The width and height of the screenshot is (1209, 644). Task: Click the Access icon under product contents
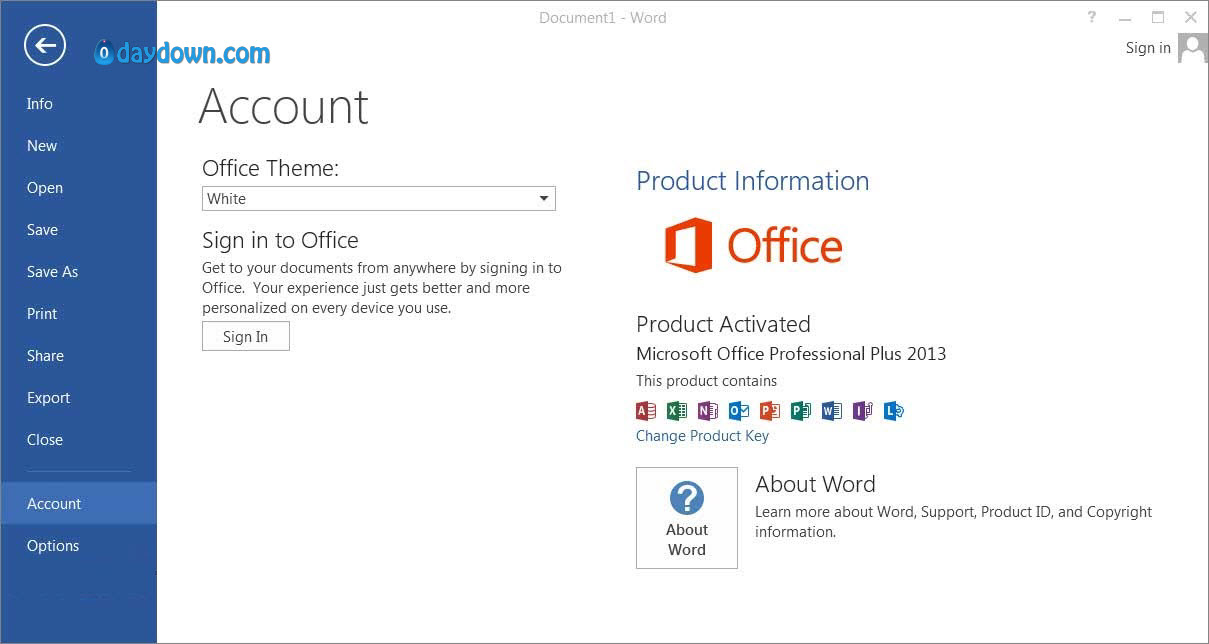tap(646, 410)
